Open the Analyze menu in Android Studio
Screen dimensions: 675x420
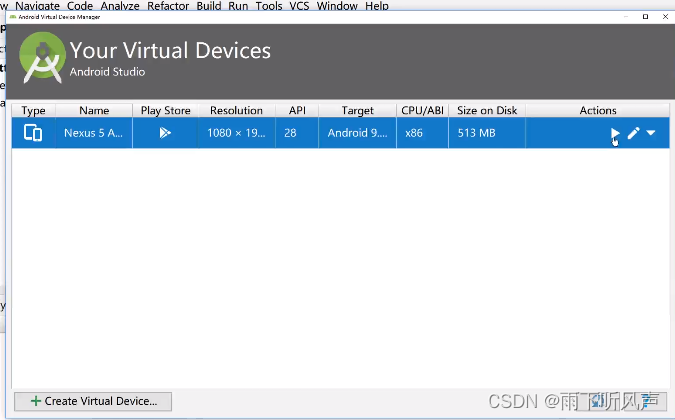(x=120, y=6)
